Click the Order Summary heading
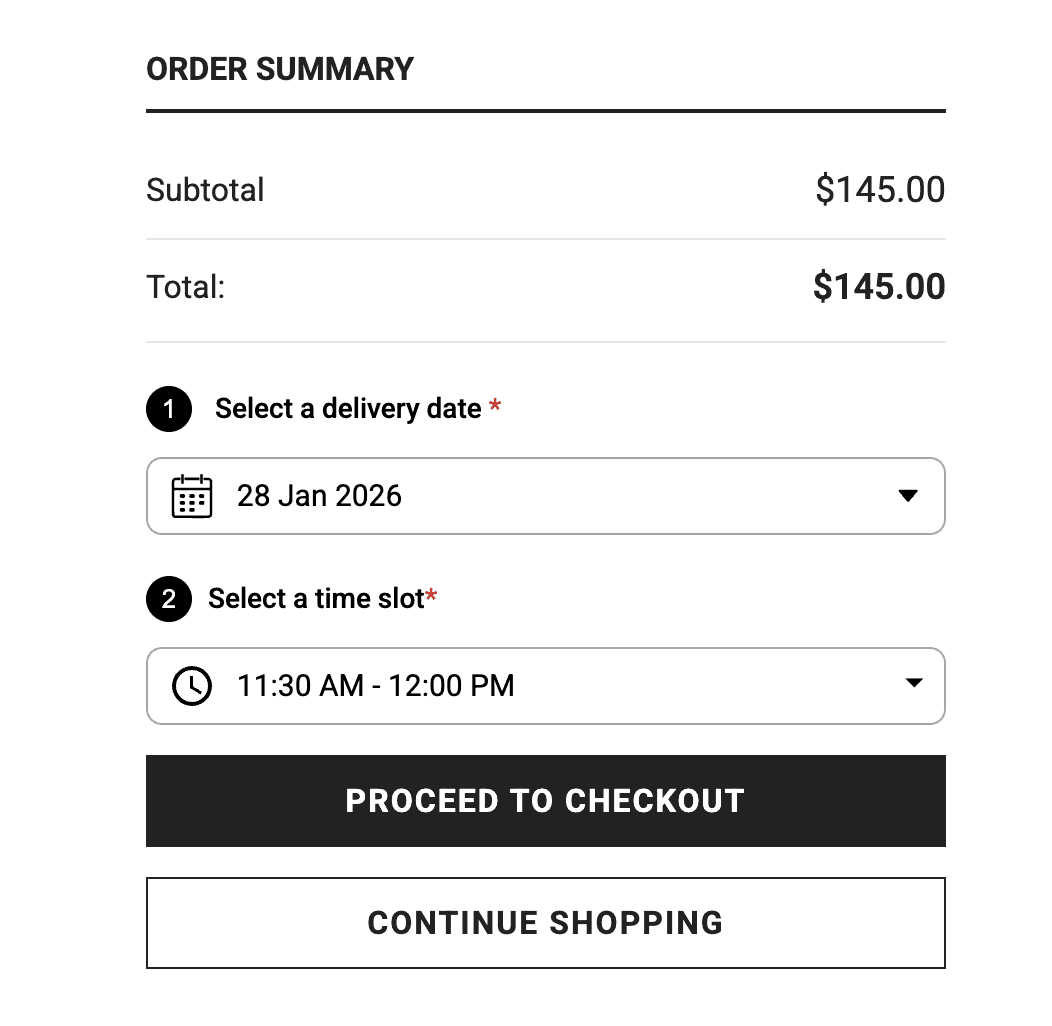Image resolution: width=1052 pixels, height=1026 pixels. coord(280,68)
